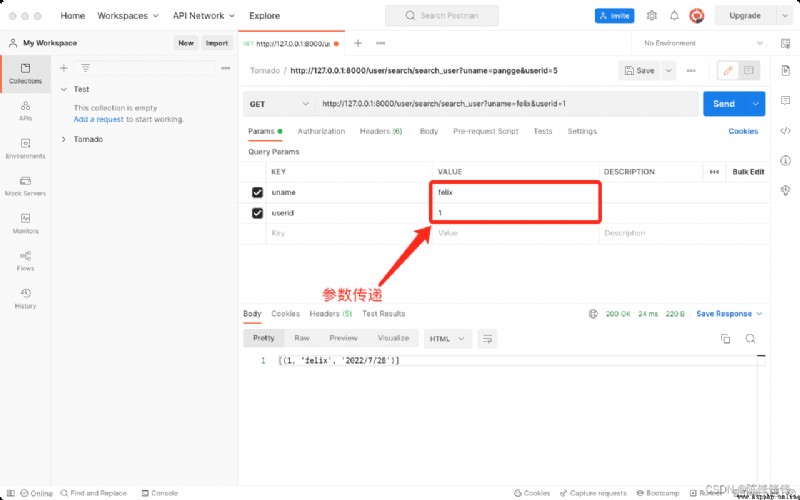
Task: Open the No Environment selector
Action: click(703, 43)
